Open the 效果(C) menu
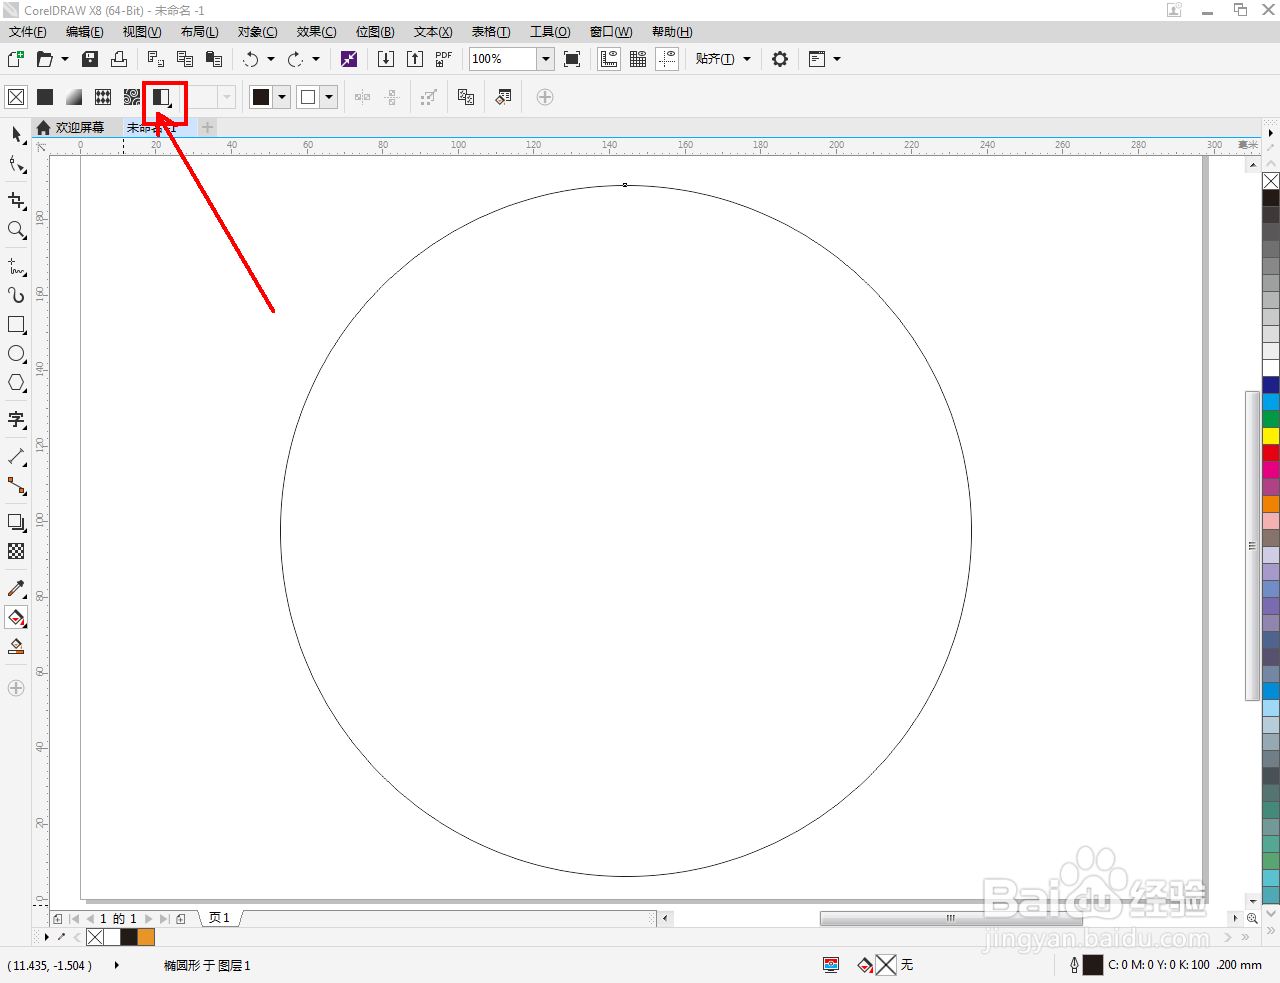Viewport: 1280px width, 983px height. tap(316, 32)
